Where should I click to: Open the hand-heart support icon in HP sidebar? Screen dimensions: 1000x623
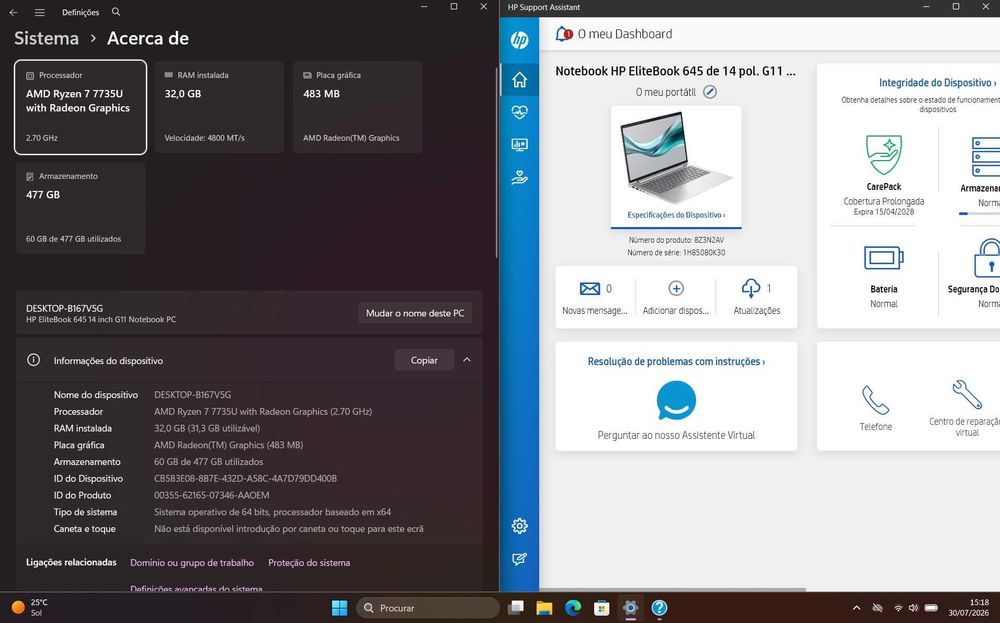[520, 178]
